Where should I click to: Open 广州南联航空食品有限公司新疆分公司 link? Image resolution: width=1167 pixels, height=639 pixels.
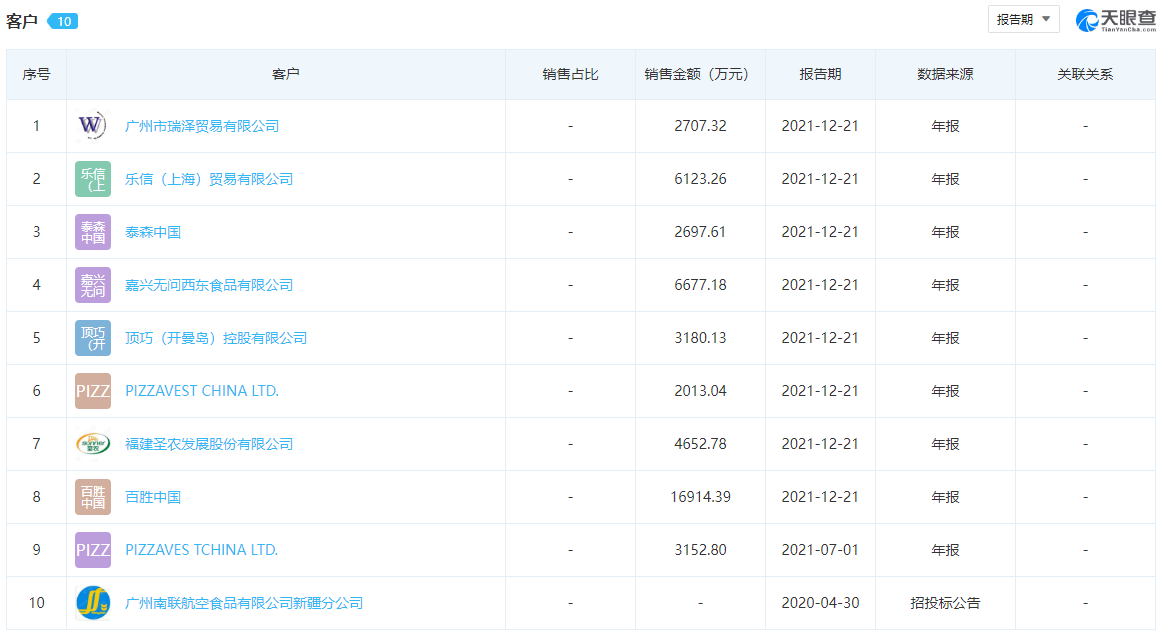click(243, 603)
